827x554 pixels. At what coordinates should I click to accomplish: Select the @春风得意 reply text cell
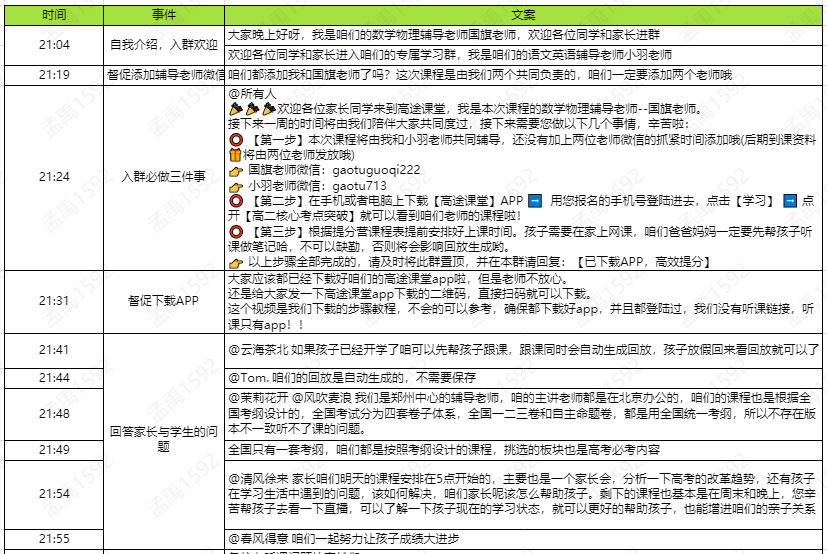click(522, 538)
